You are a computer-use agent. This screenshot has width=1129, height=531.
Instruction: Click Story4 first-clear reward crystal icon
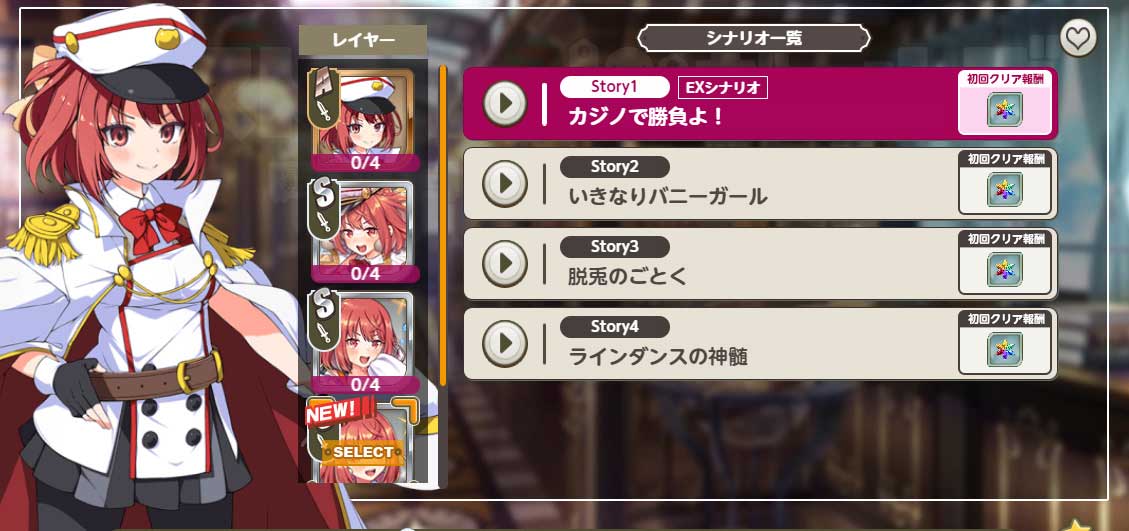tap(1004, 349)
